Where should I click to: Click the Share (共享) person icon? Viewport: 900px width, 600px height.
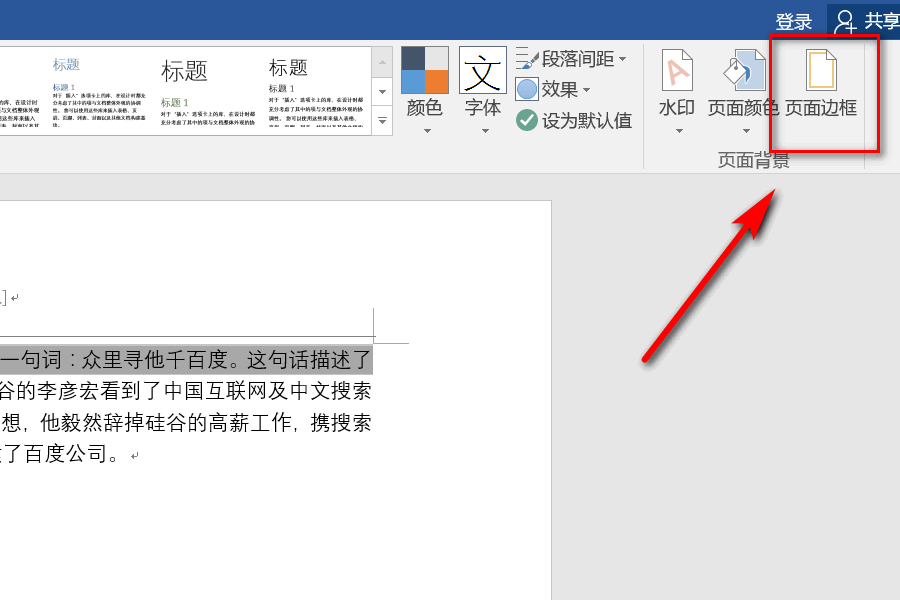[844, 21]
